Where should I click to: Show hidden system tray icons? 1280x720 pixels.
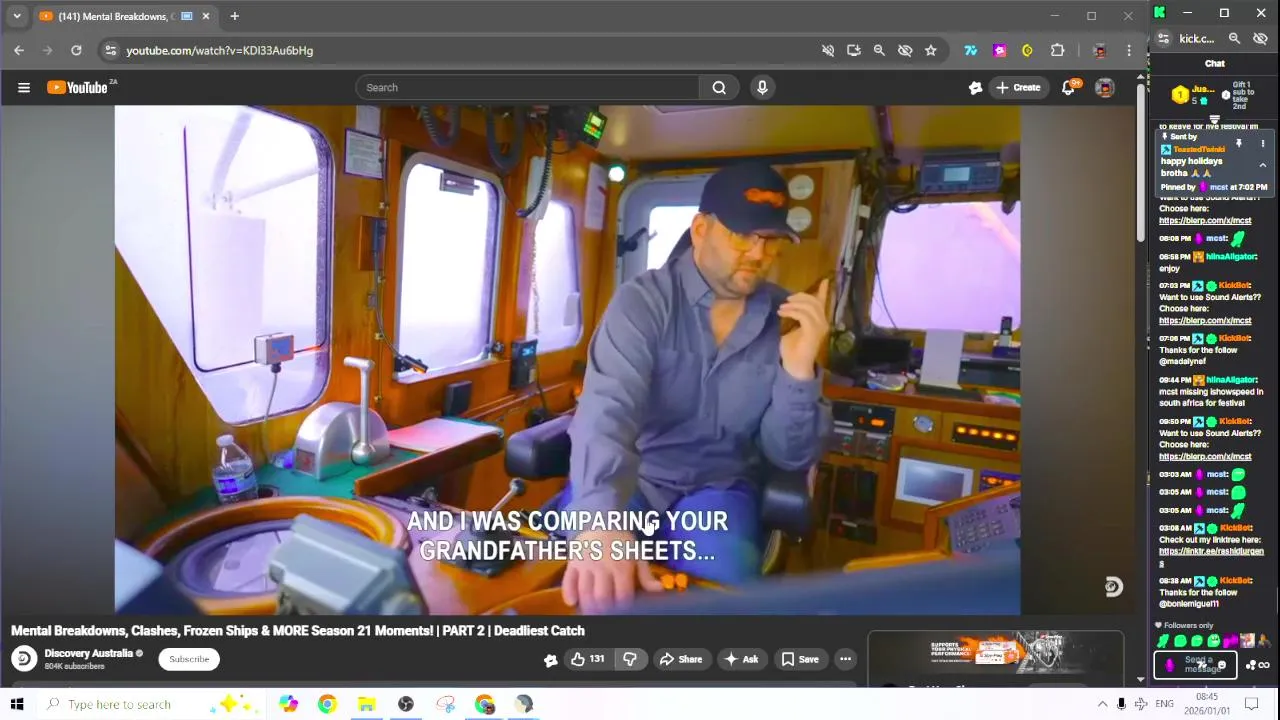[1102, 704]
